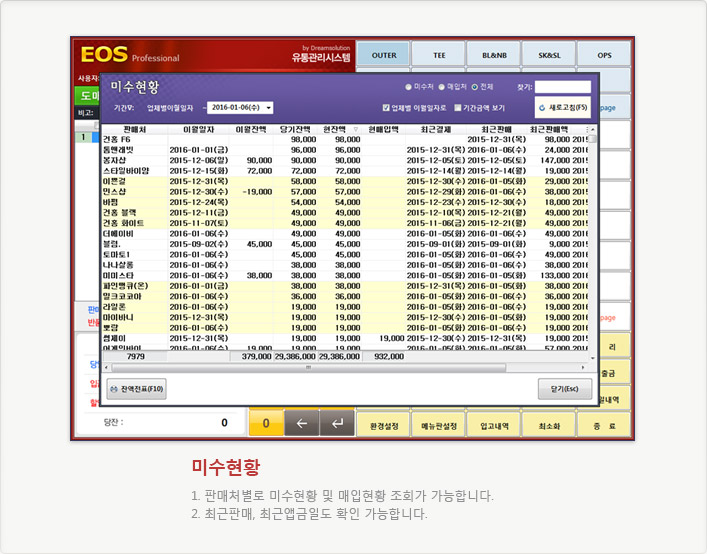
Task: Click the vertical scrollbar thumb of table
Action: pos(593,139)
